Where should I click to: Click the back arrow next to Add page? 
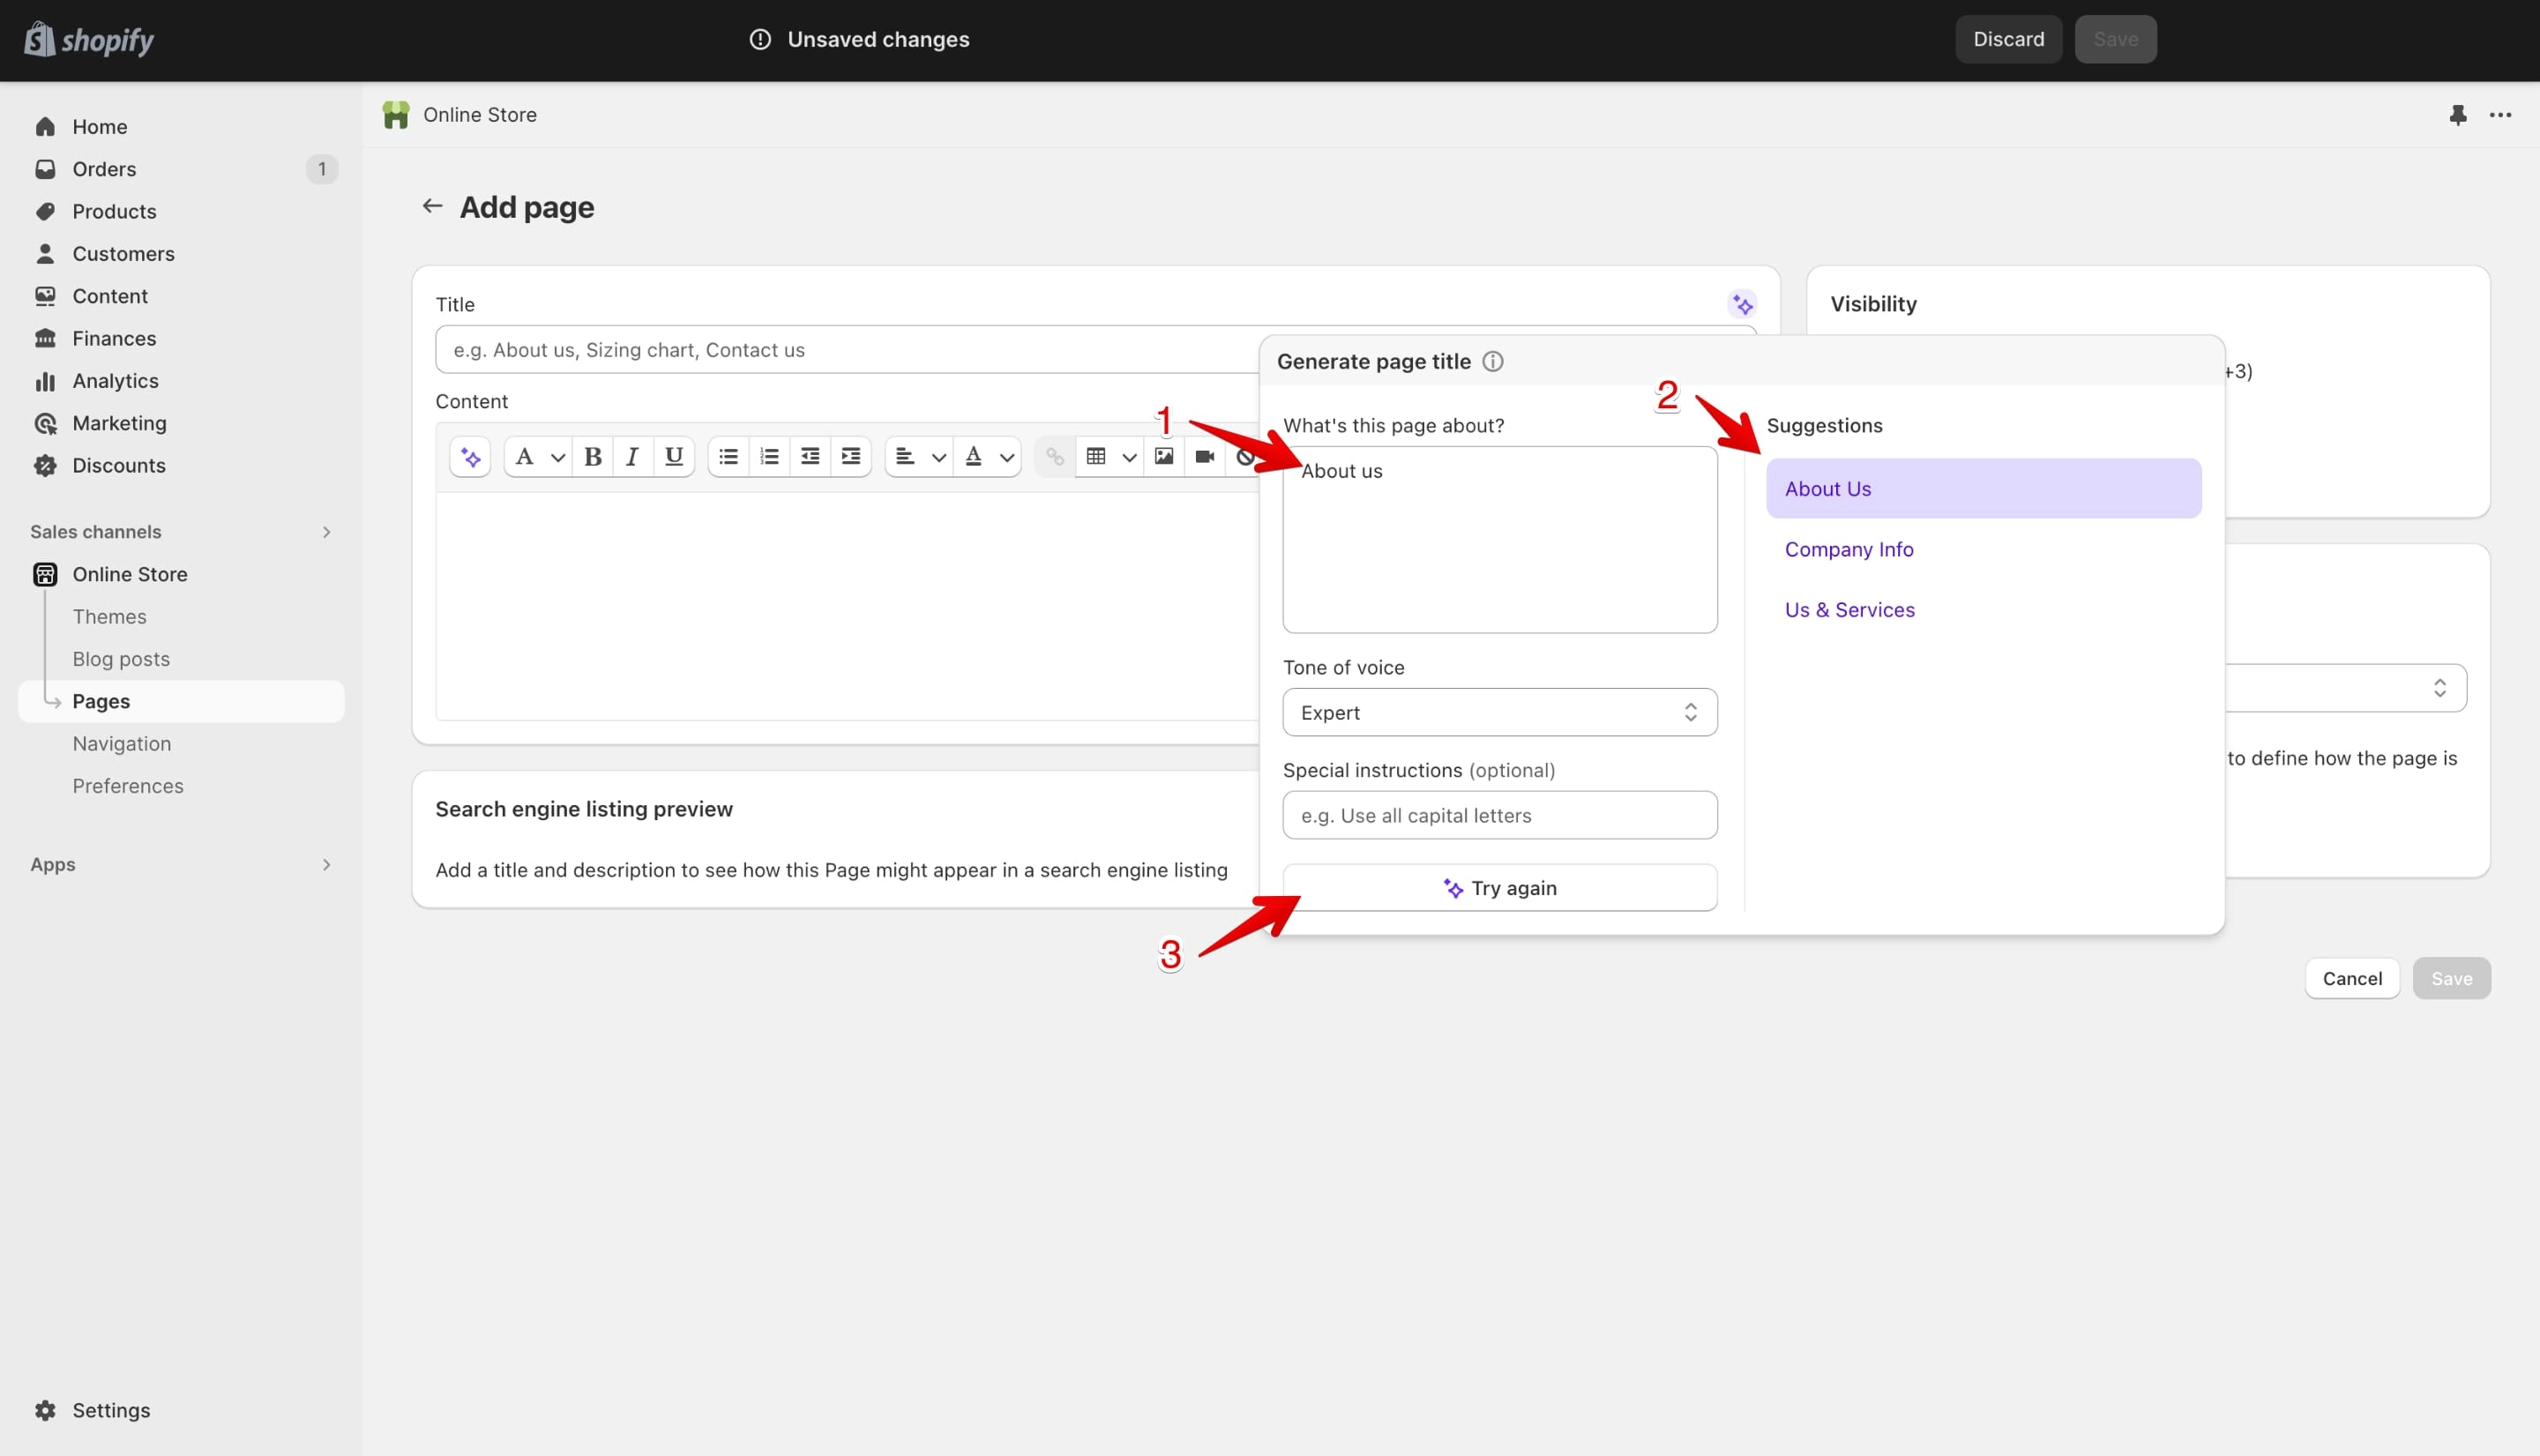click(x=432, y=206)
